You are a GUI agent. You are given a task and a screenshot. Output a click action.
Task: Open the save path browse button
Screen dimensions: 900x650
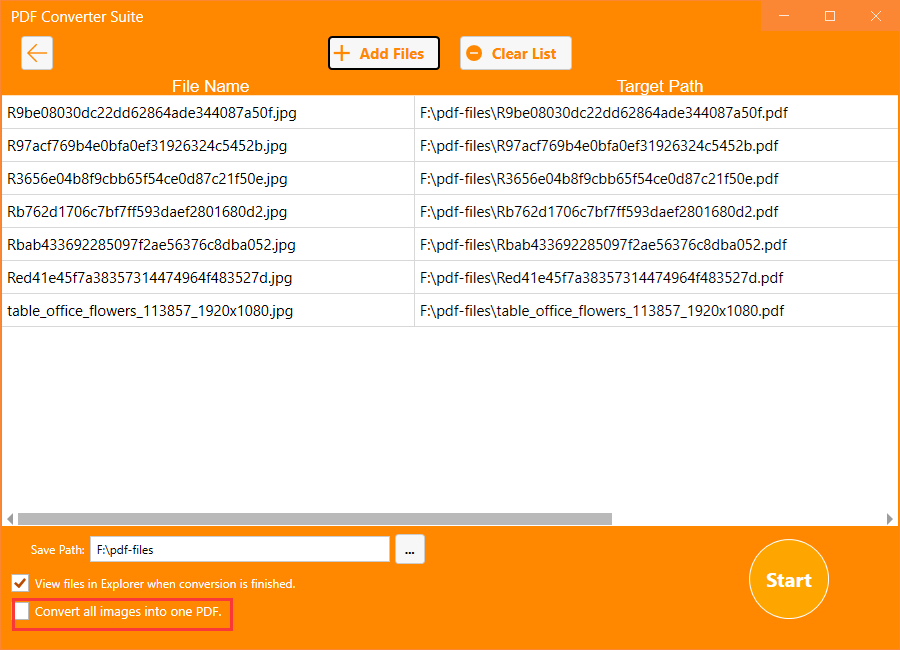410,549
